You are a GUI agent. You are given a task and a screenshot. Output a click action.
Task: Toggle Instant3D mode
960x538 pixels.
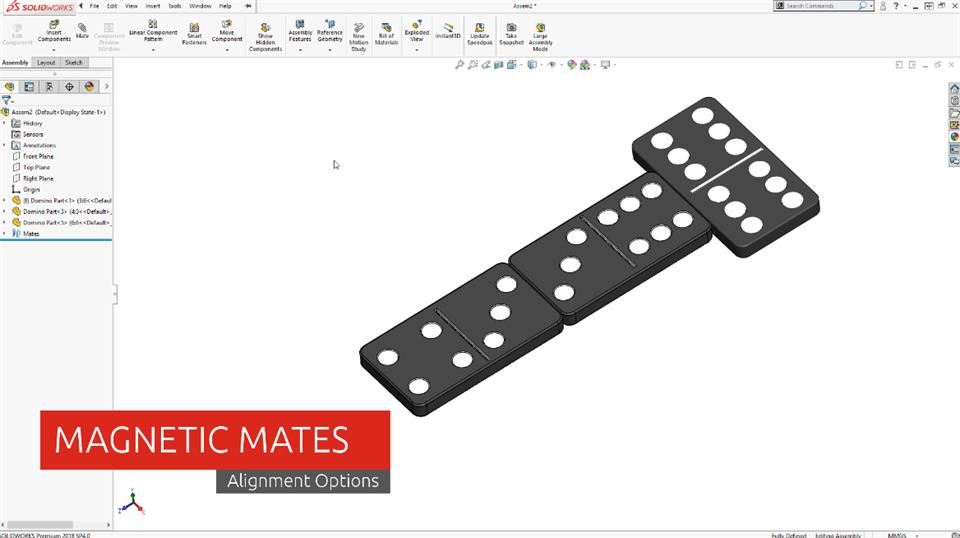(449, 31)
